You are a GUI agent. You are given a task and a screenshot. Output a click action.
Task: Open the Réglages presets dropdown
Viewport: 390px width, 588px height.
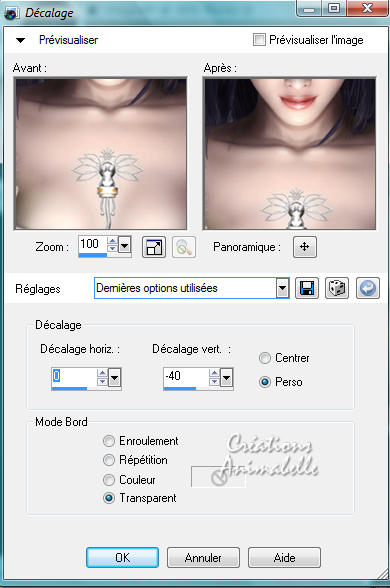coord(282,288)
